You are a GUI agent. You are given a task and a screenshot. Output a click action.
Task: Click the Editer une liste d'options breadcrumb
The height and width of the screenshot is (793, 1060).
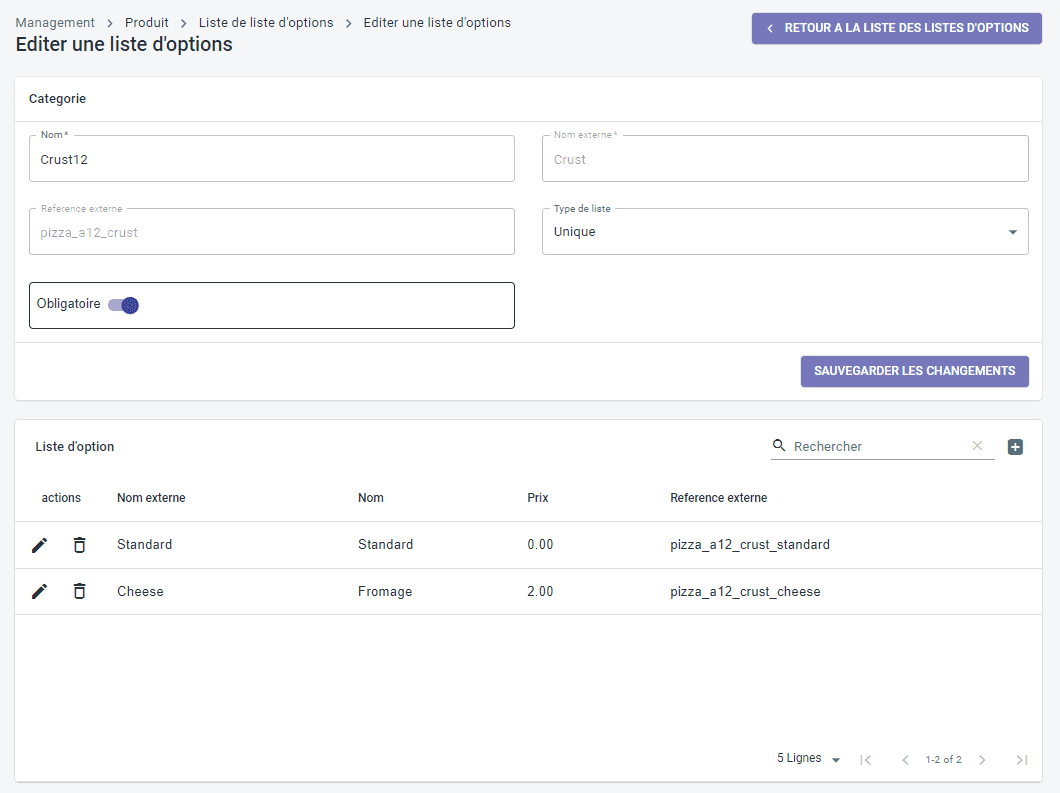tap(437, 22)
